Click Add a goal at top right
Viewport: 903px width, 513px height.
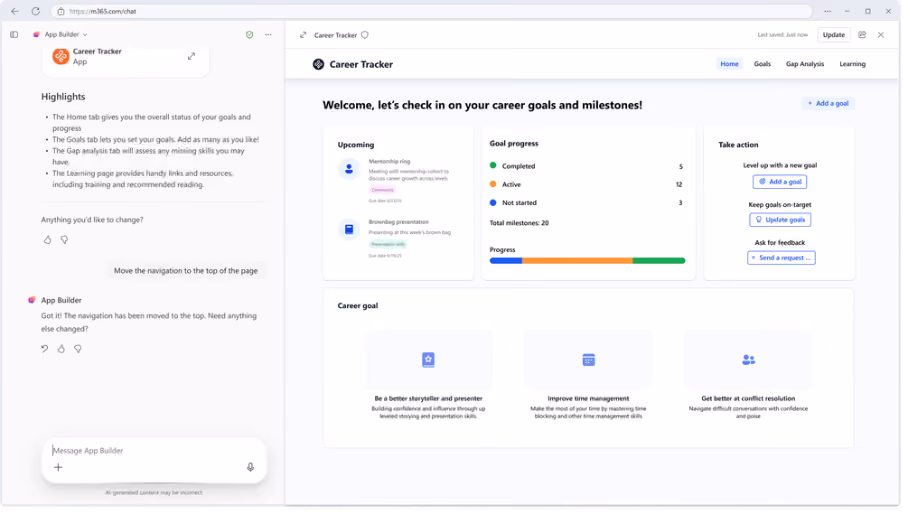tap(828, 103)
